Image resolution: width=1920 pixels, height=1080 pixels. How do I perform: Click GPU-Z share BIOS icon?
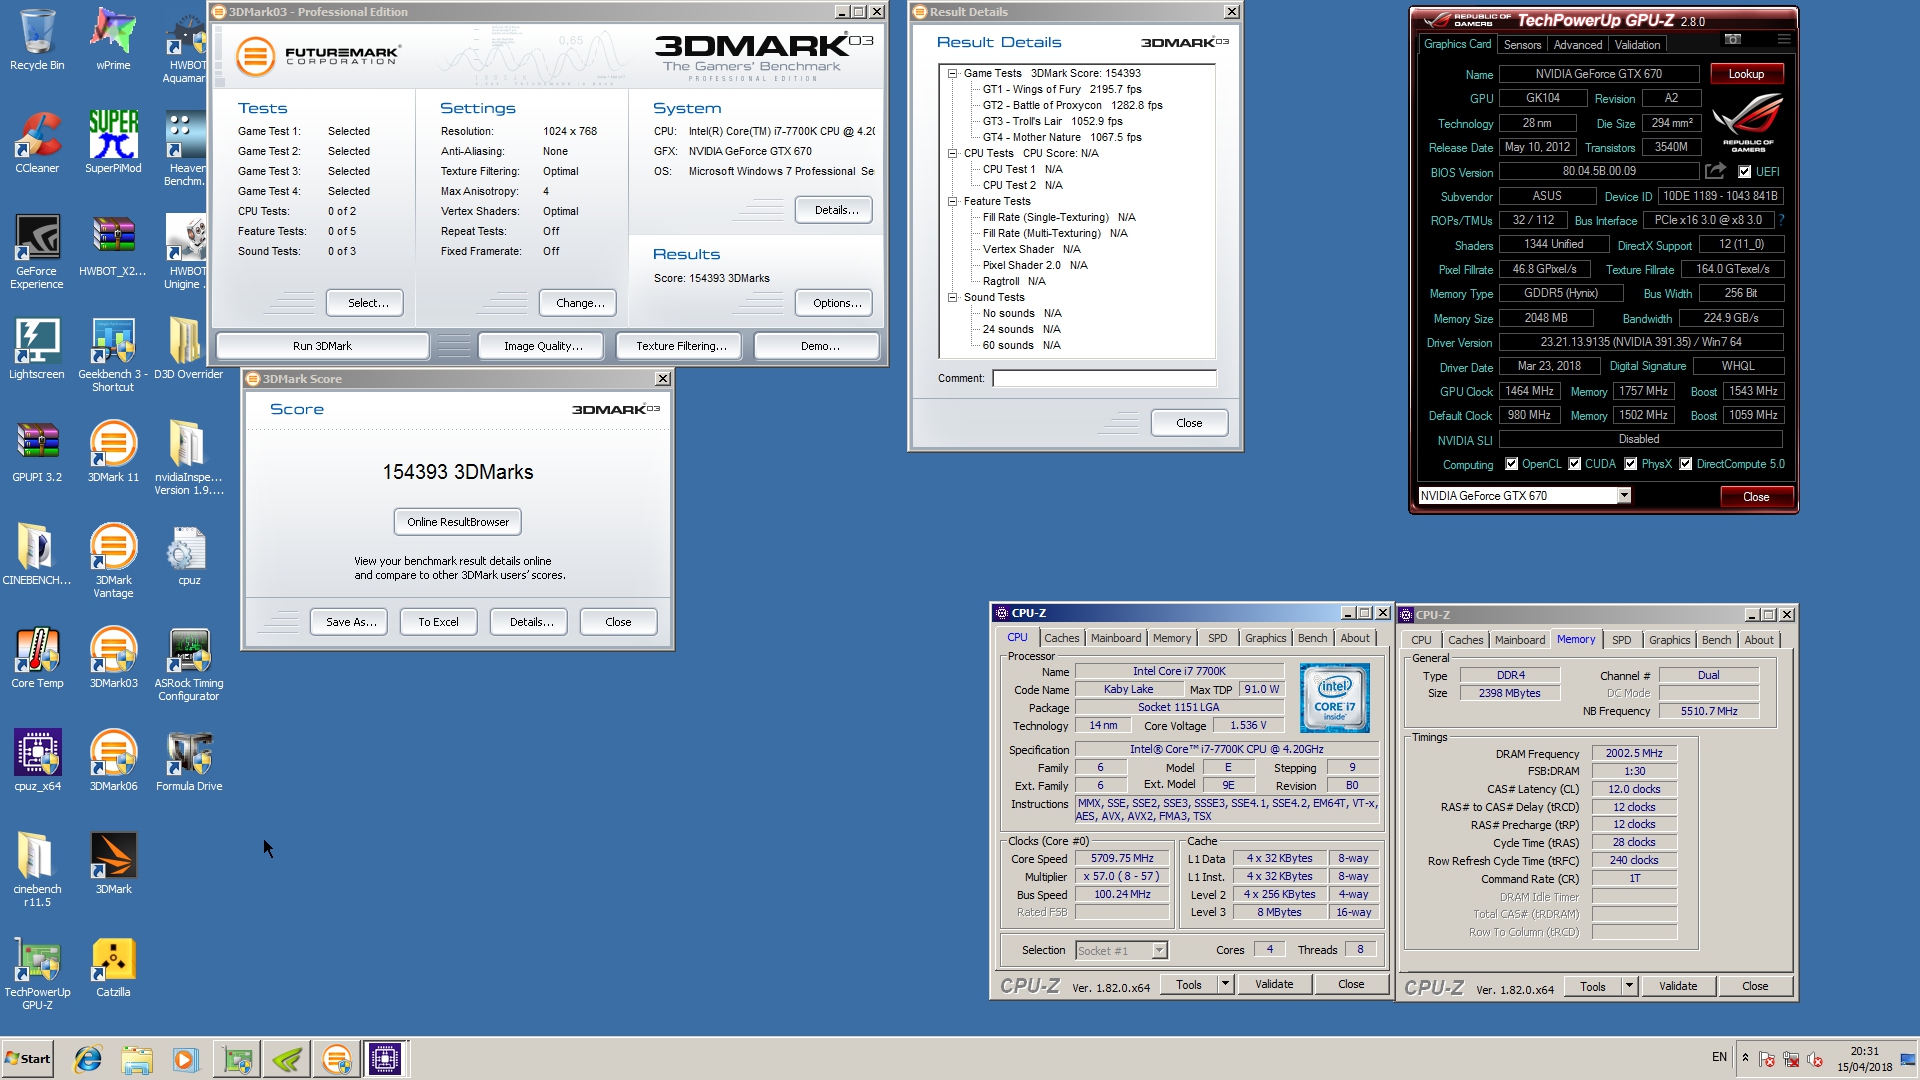coord(1715,171)
